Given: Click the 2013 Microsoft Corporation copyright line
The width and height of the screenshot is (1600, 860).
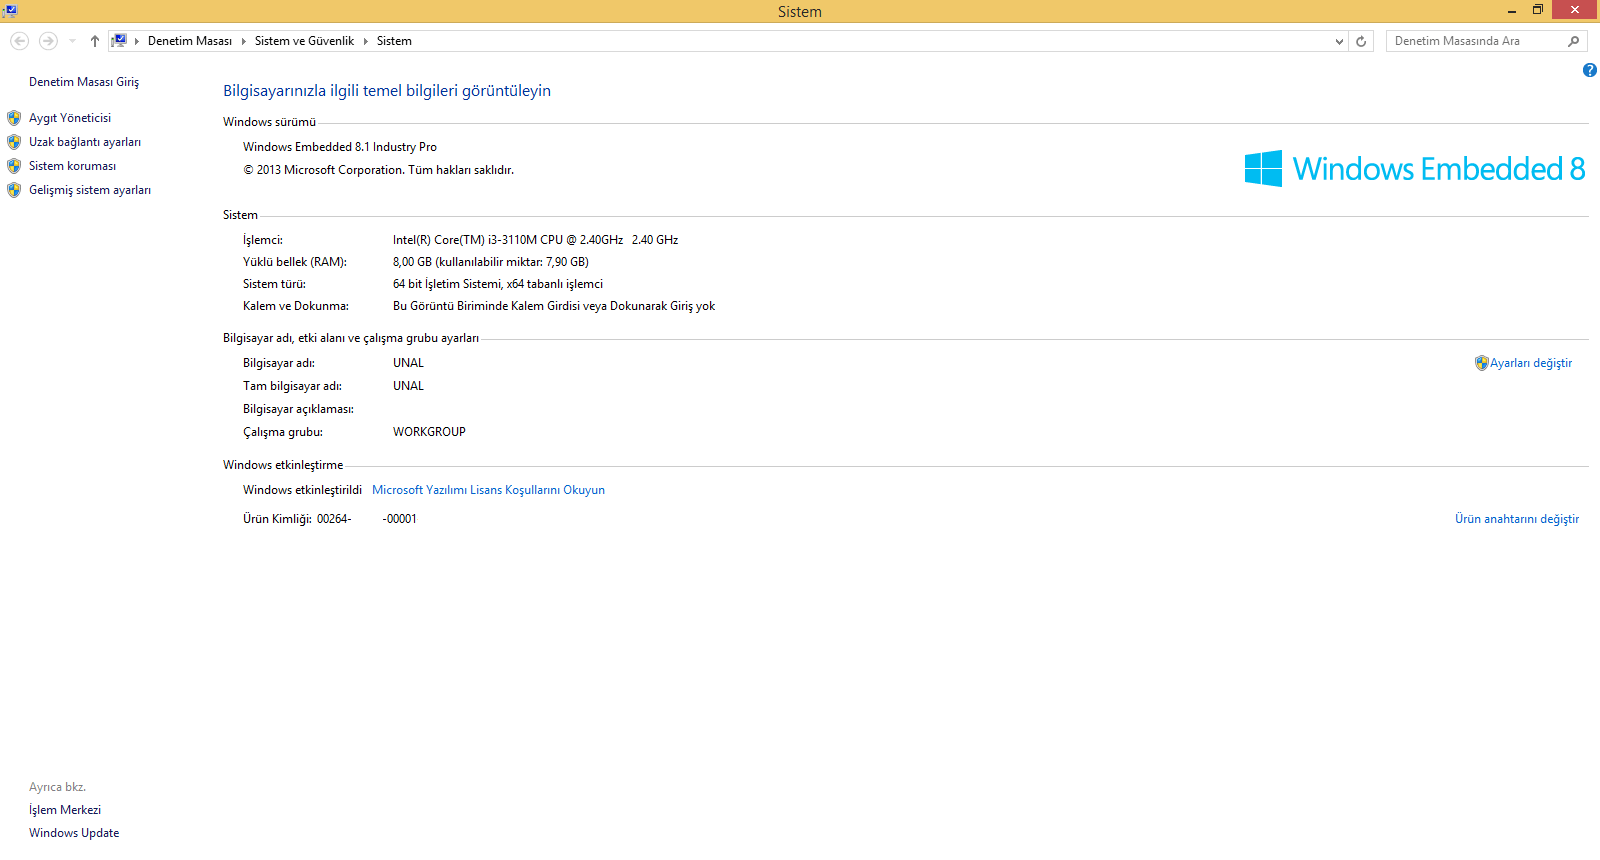Looking at the screenshot, I should tap(379, 170).
